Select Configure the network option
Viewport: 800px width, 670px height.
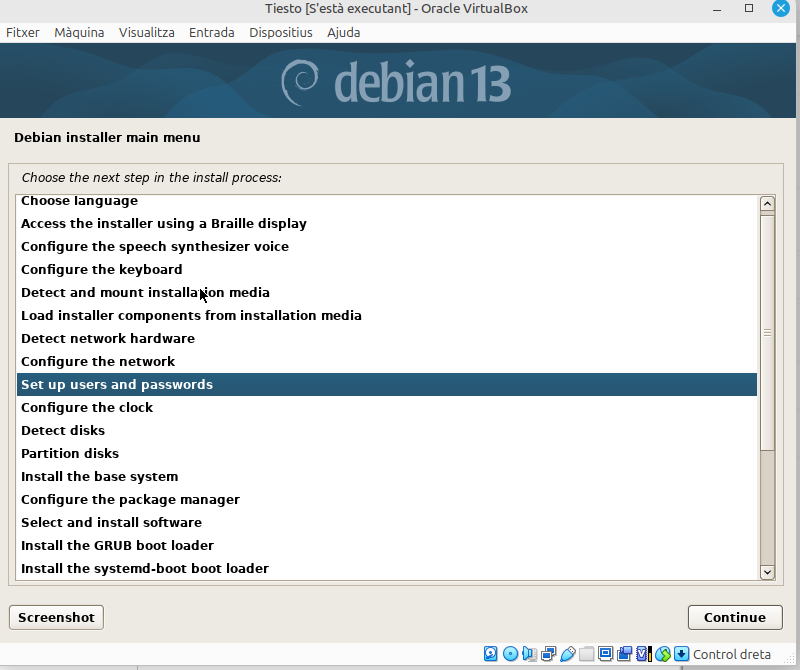pos(98,361)
